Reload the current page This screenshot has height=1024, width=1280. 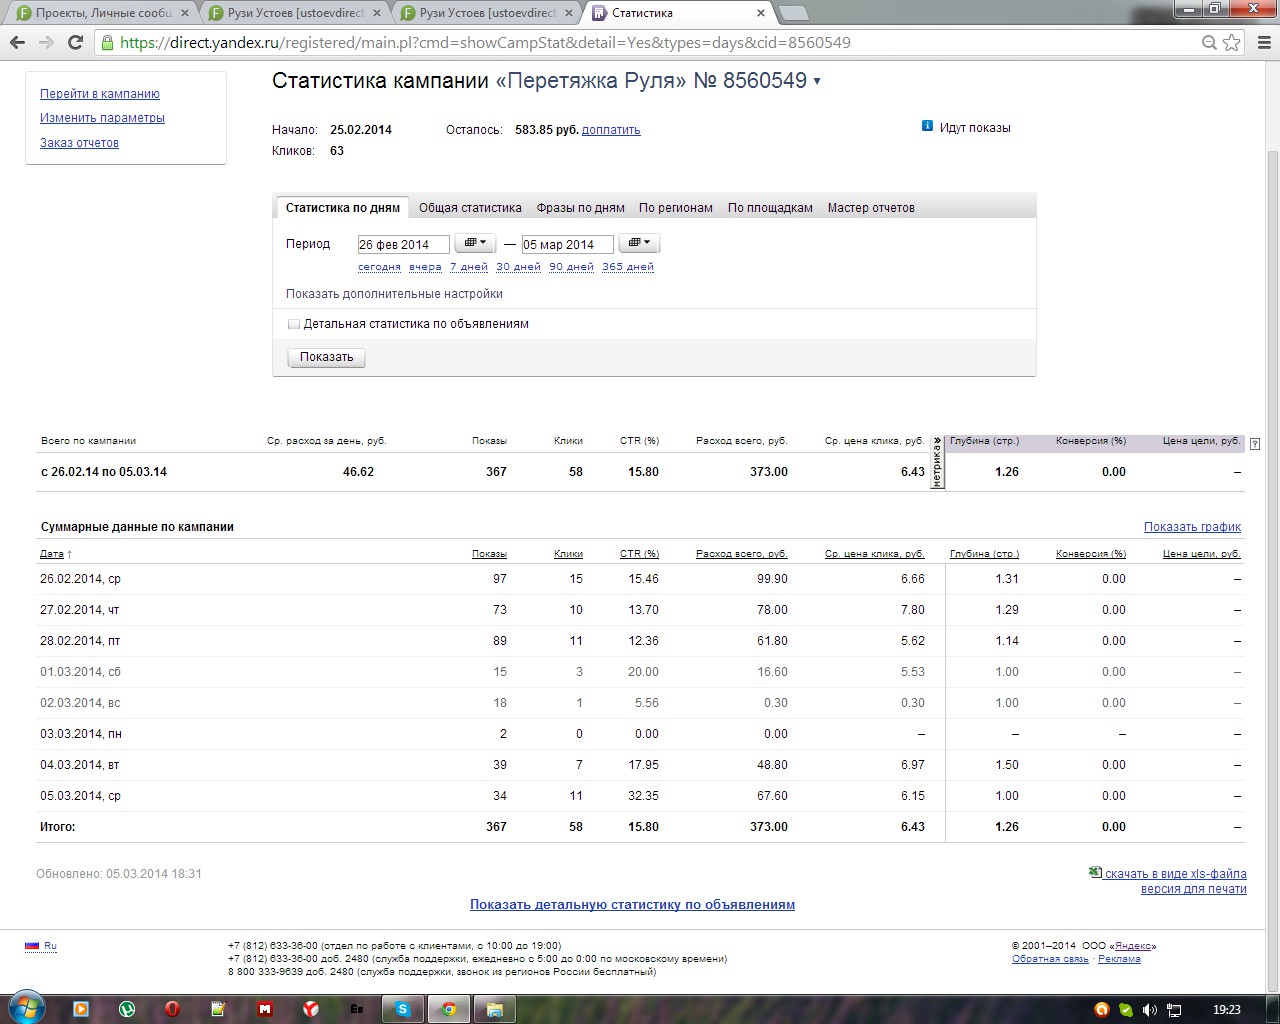click(x=75, y=42)
